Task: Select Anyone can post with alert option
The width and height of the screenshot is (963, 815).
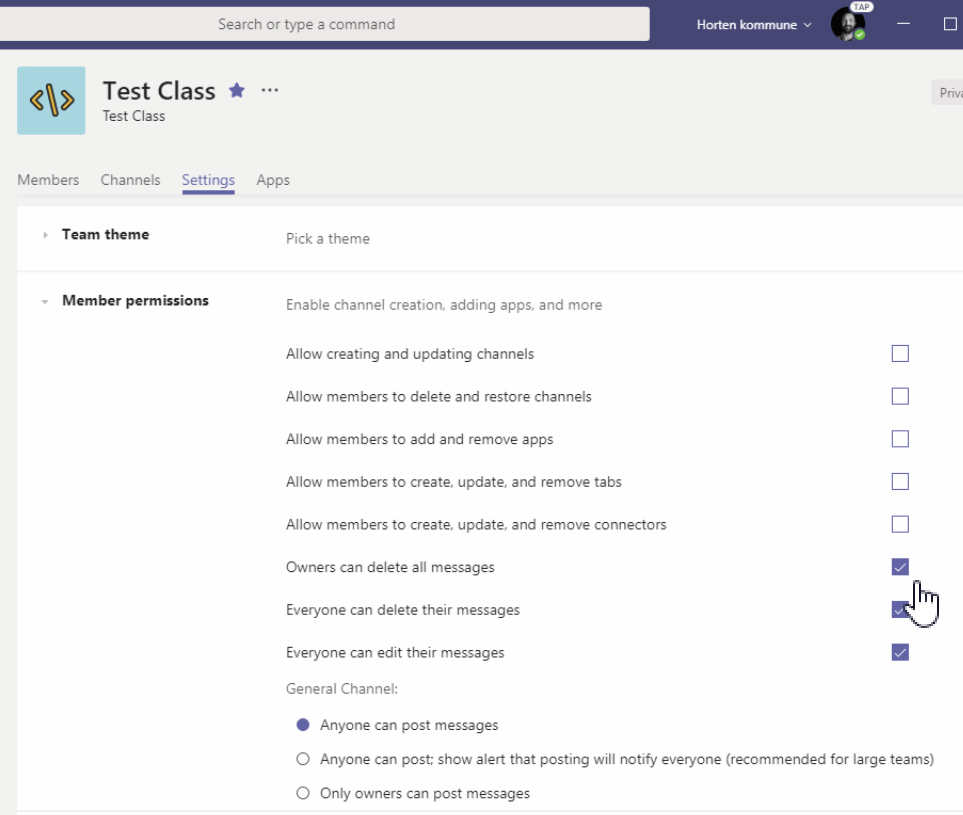Action: pyautogui.click(x=303, y=759)
